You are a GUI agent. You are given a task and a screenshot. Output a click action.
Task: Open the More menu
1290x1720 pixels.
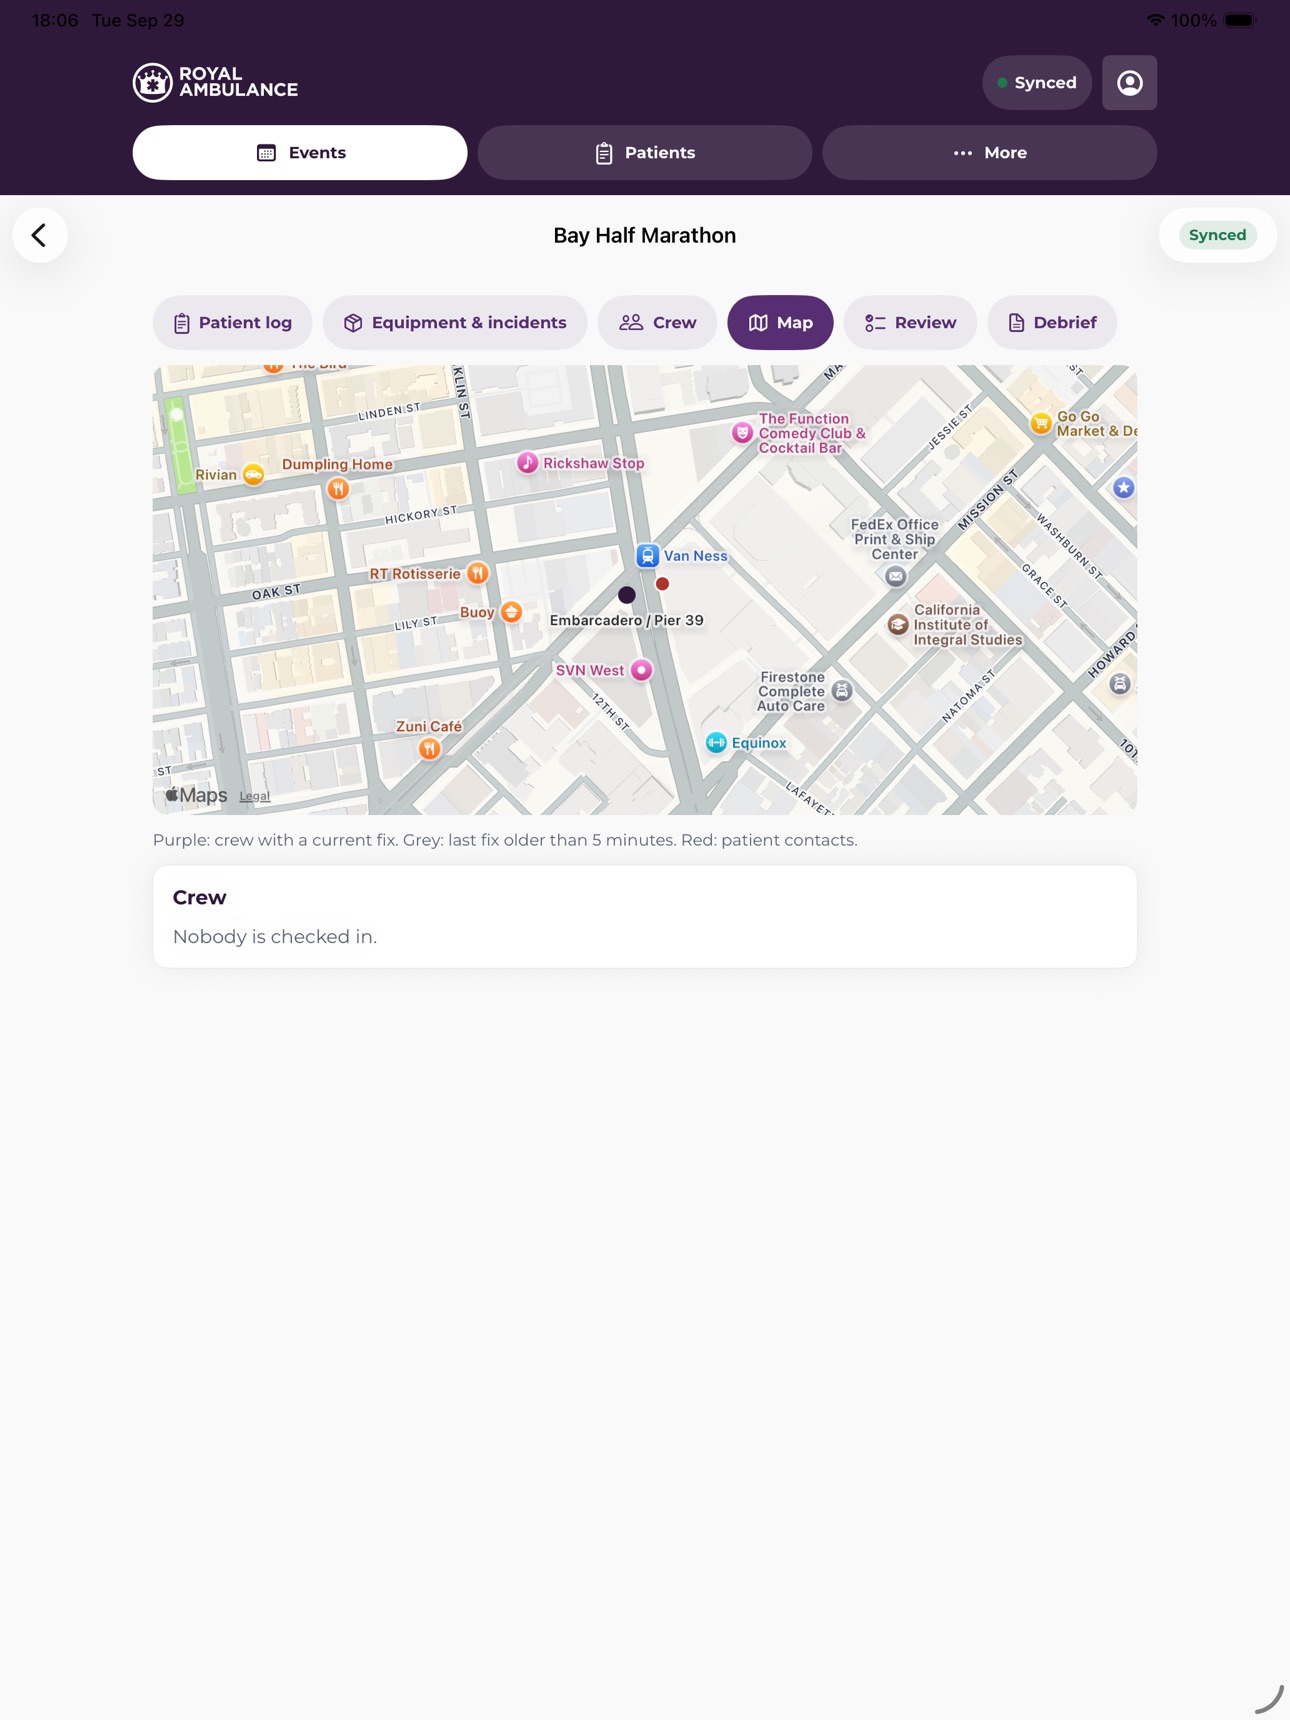[x=990, y=153]
